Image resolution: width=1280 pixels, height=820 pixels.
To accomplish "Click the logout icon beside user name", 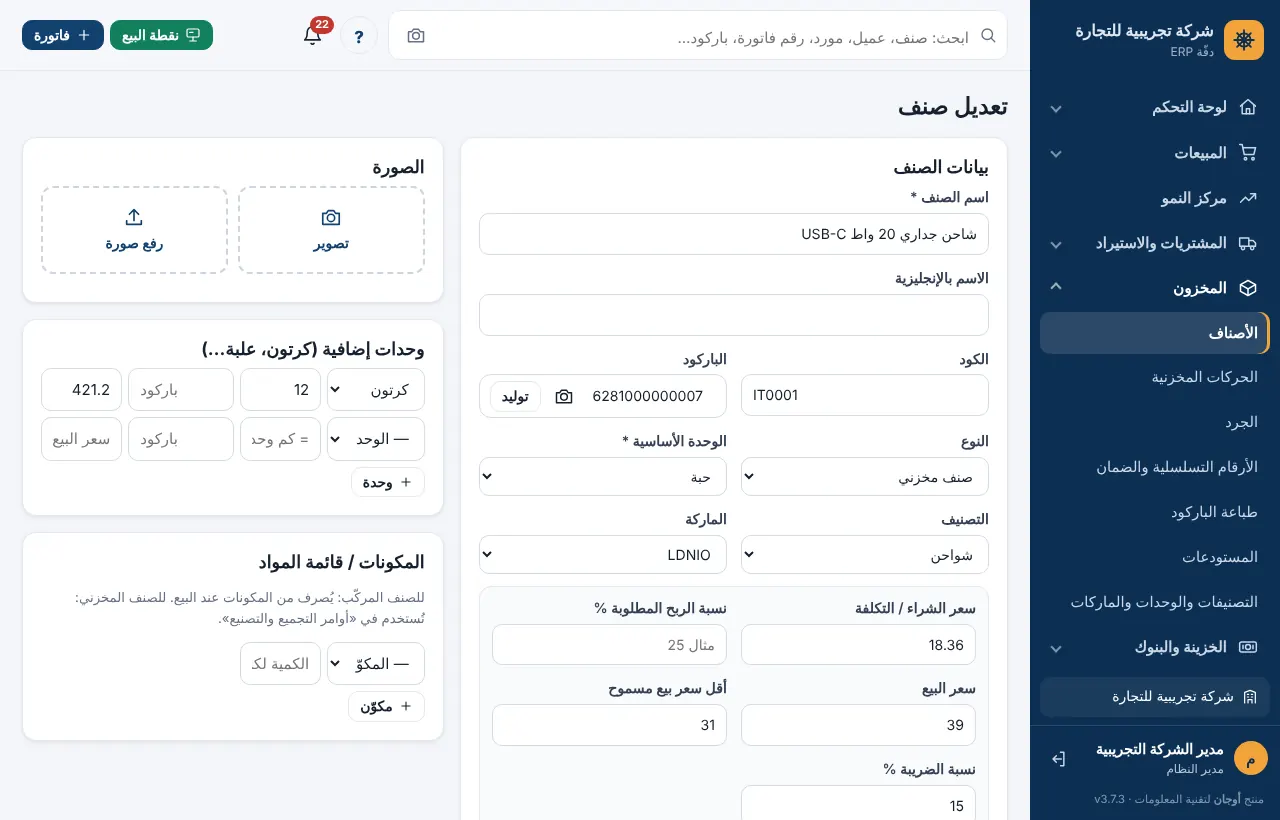I will 1059,759.
